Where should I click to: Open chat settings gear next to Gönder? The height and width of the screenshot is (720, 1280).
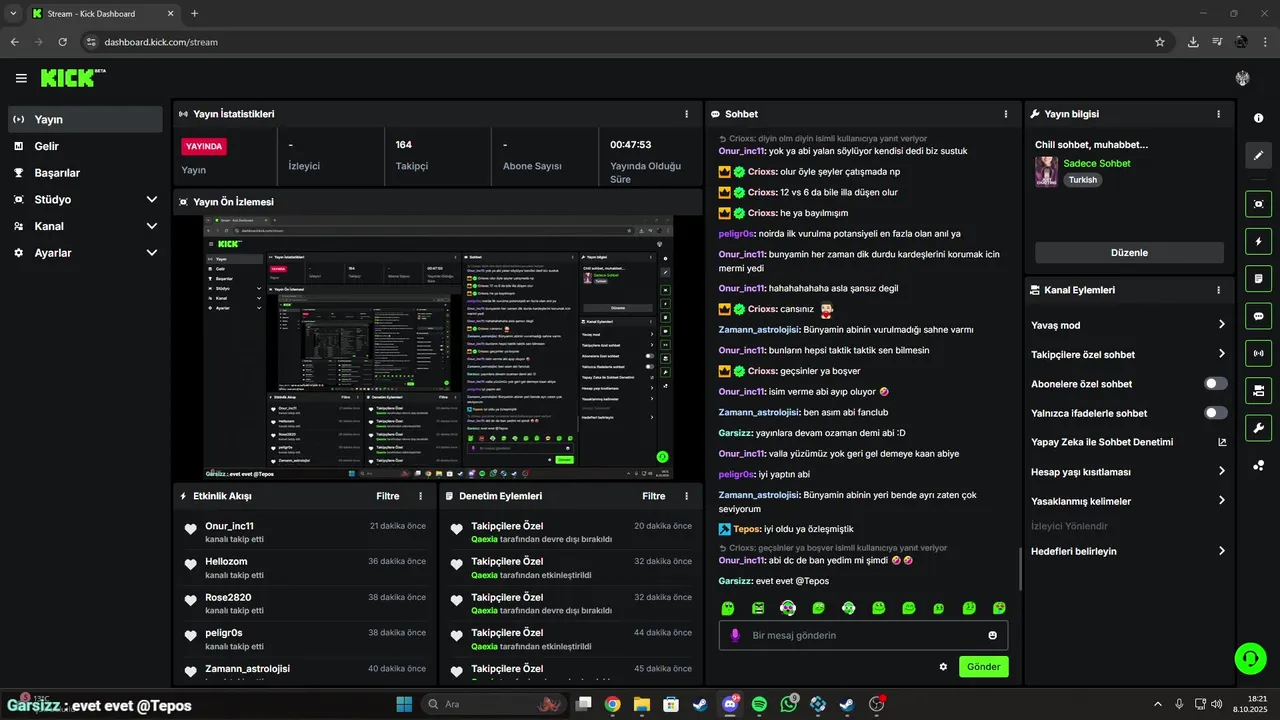pyautogui.click(x=943, y=667)
